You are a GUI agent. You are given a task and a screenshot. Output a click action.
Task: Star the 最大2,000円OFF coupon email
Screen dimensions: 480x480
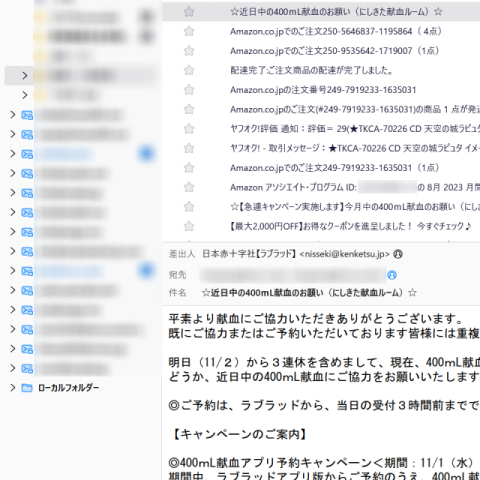(x=189, y=226)
